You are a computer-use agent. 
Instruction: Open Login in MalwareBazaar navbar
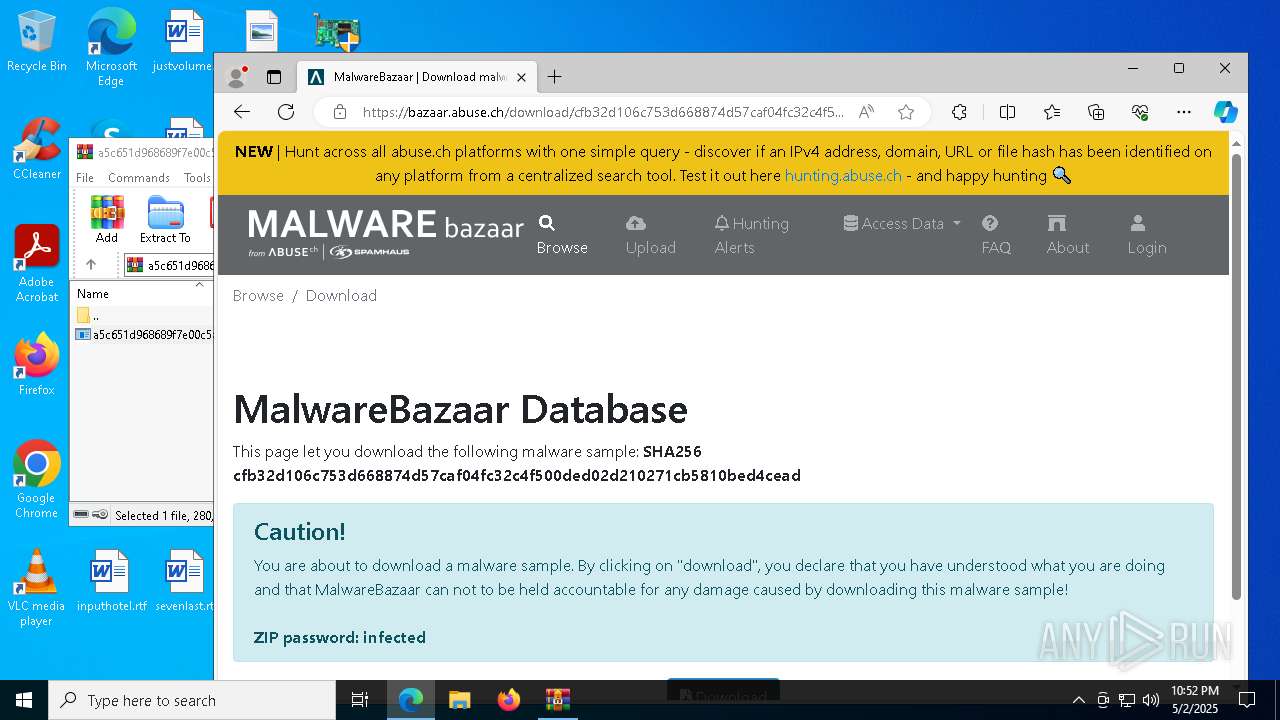pyautogui.click(x=1147, y=236)
